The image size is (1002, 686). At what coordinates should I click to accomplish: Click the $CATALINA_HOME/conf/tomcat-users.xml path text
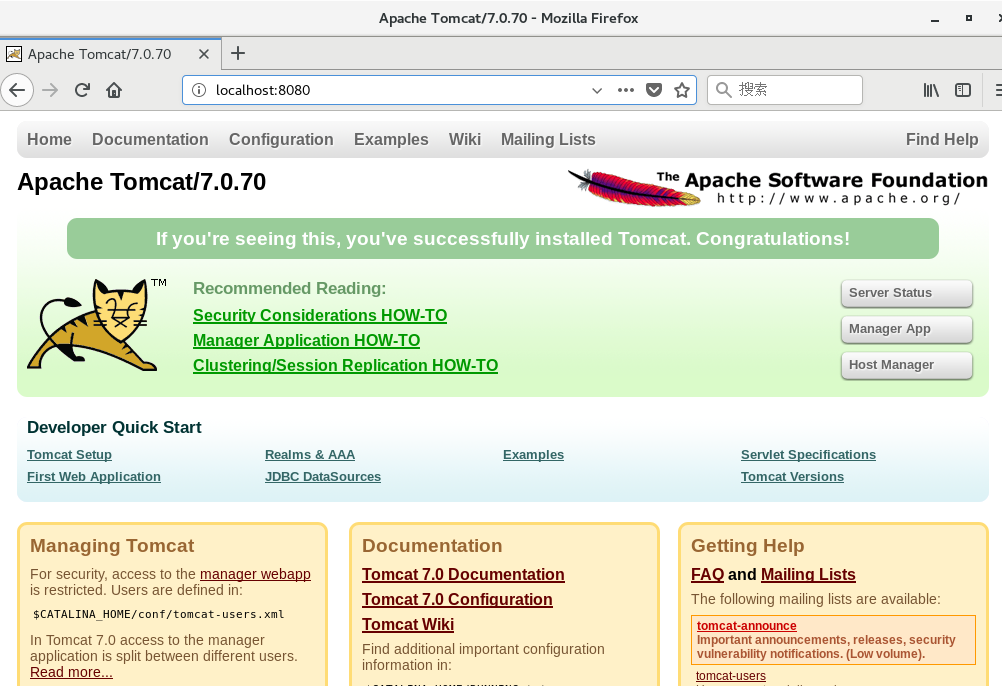click(158, 614)
